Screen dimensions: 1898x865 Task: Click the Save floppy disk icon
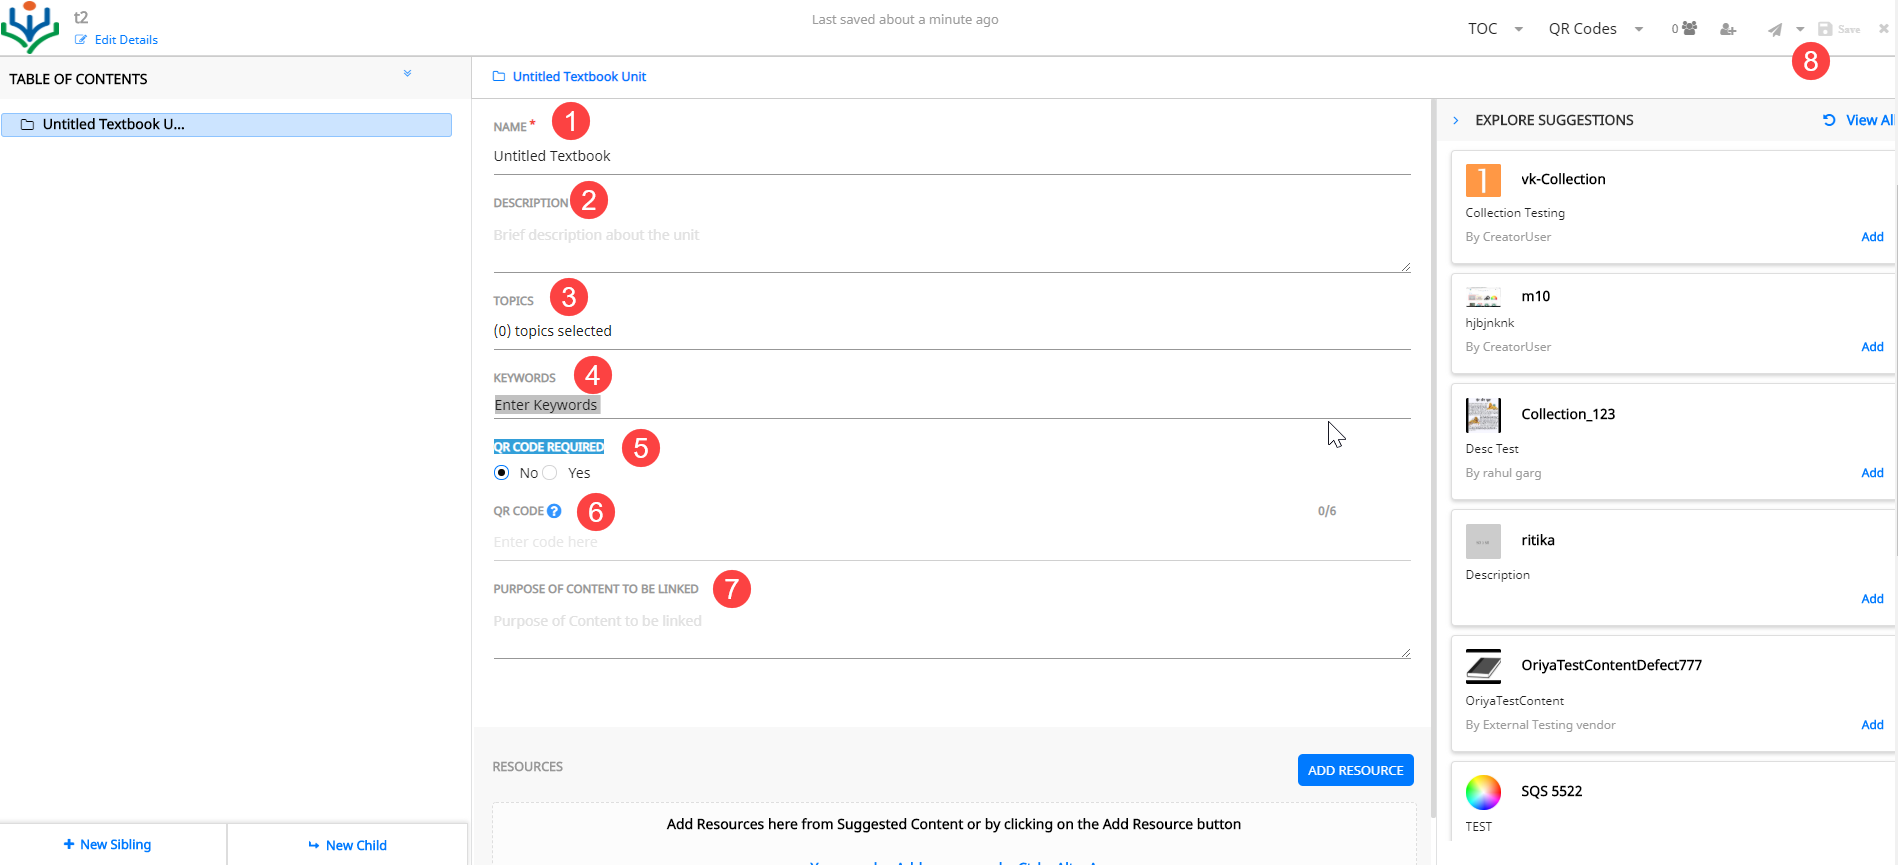1825,29
